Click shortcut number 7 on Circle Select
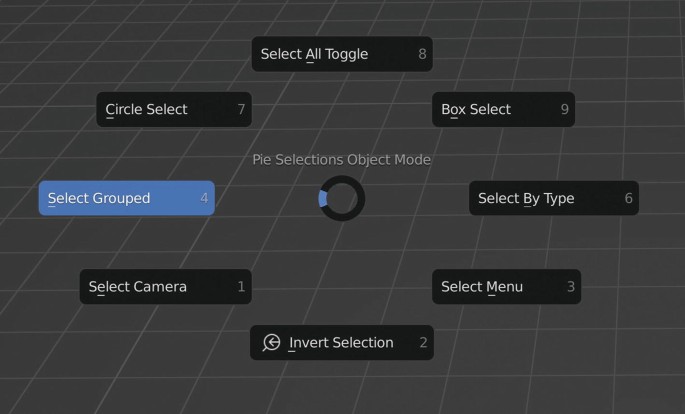The width and height of the screenshot is (685, 414). 241,109
